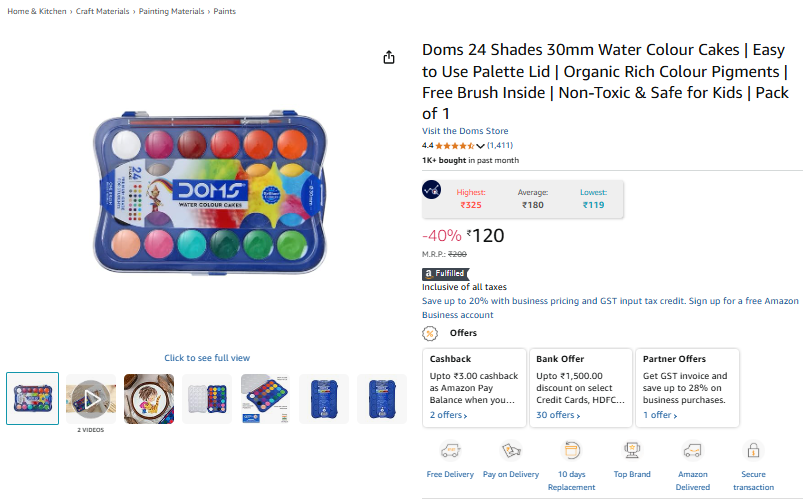
Task: Click the Pay on Delivery icon
Action: pyautogui.click(x=511, y=450)
